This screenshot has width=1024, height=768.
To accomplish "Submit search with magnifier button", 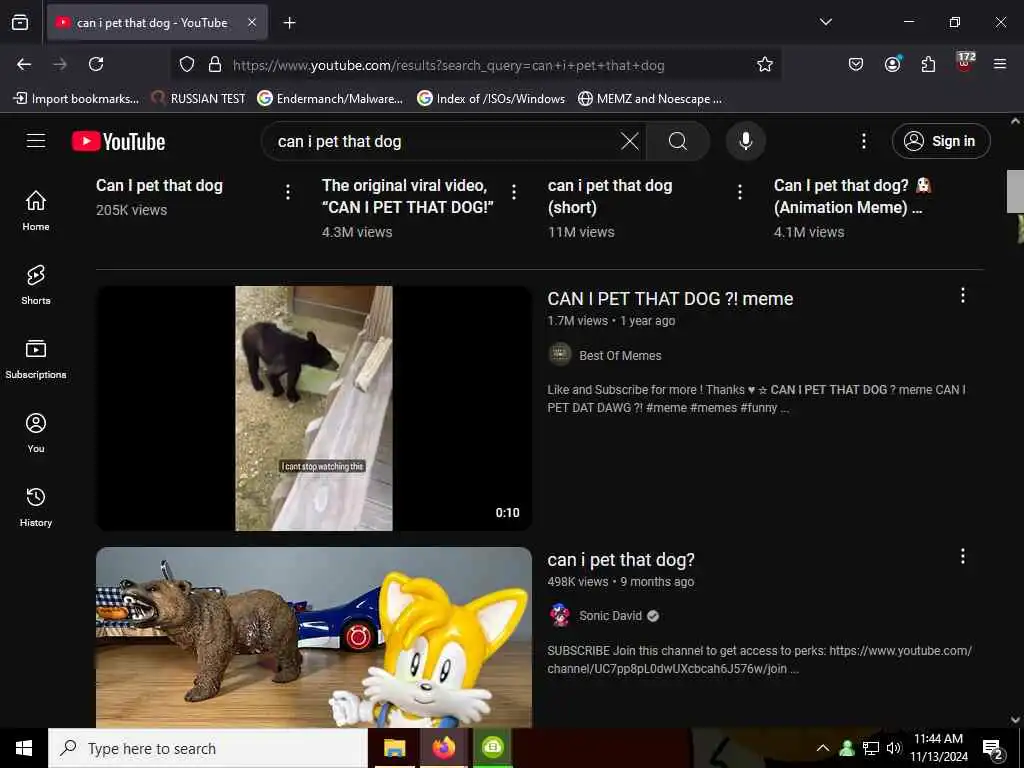I will [678, 141].
